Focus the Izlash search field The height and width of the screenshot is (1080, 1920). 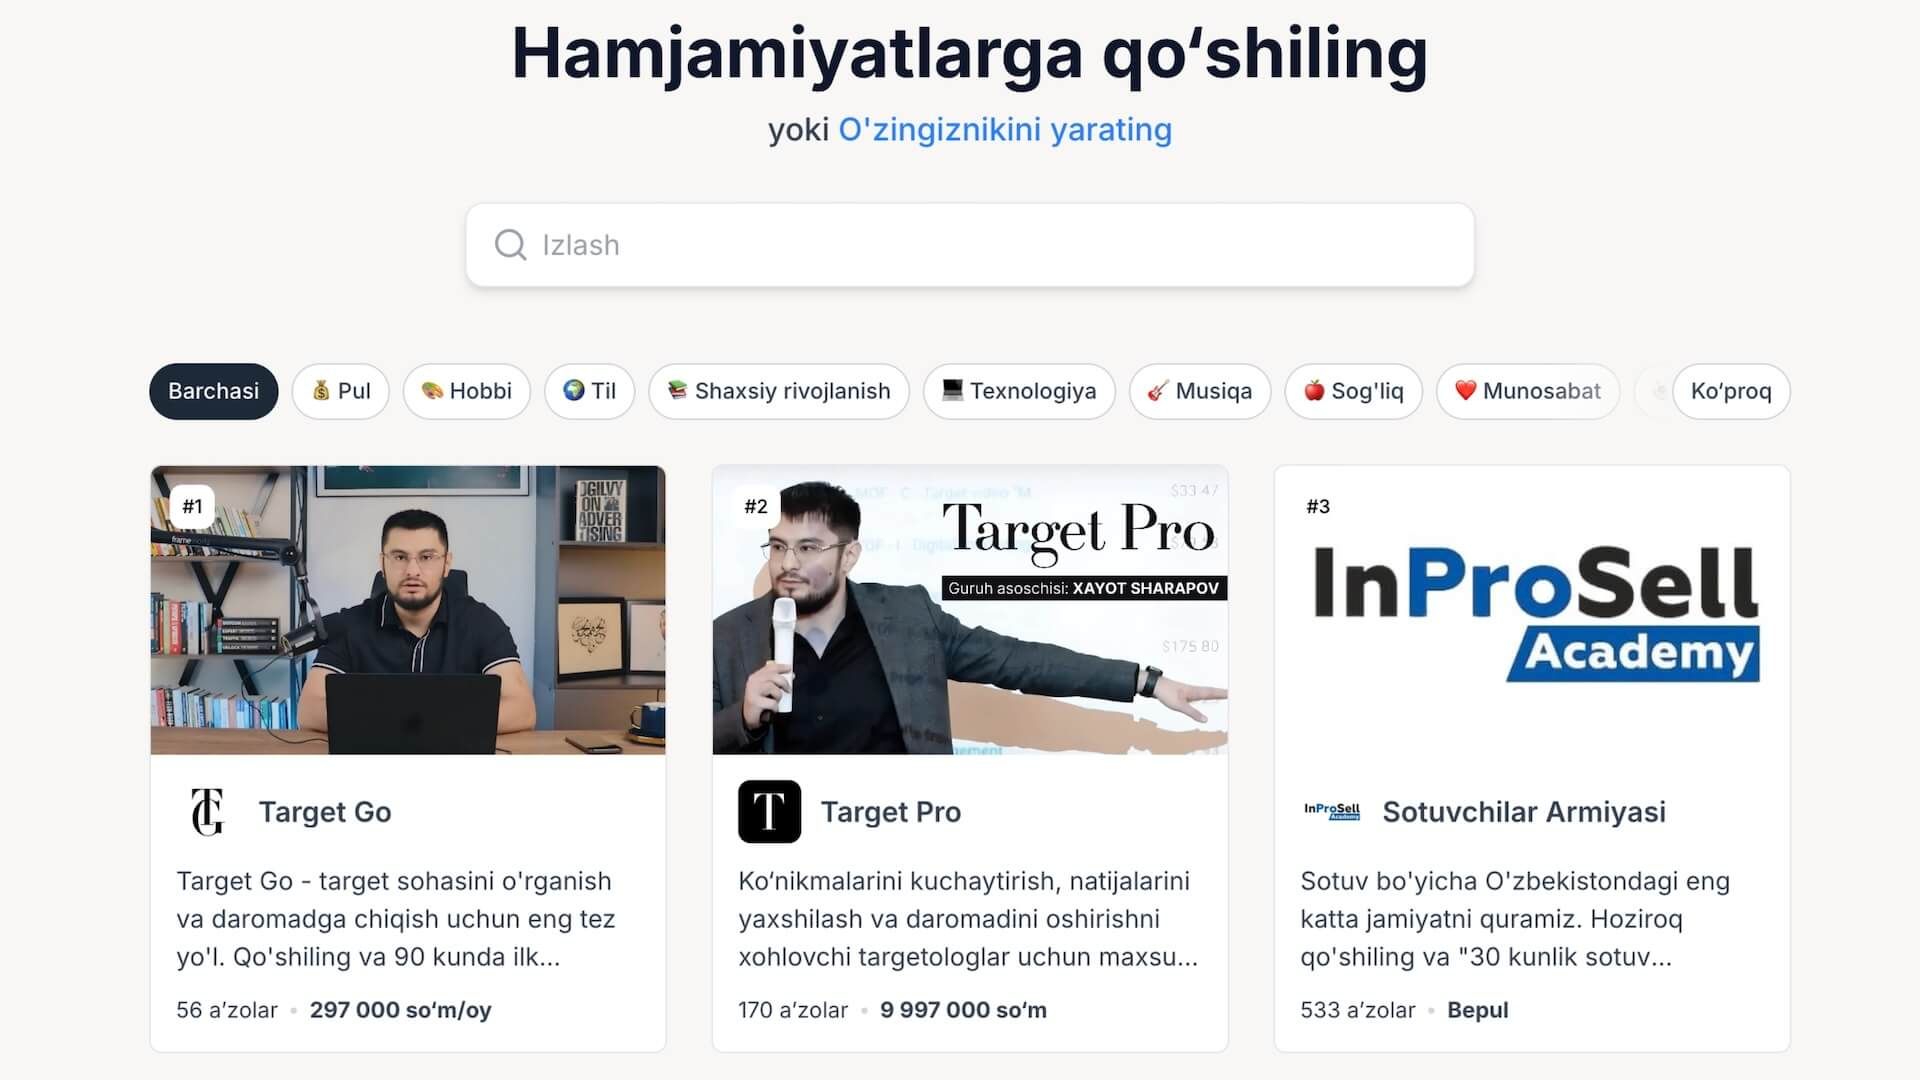[x=970, y=245]
